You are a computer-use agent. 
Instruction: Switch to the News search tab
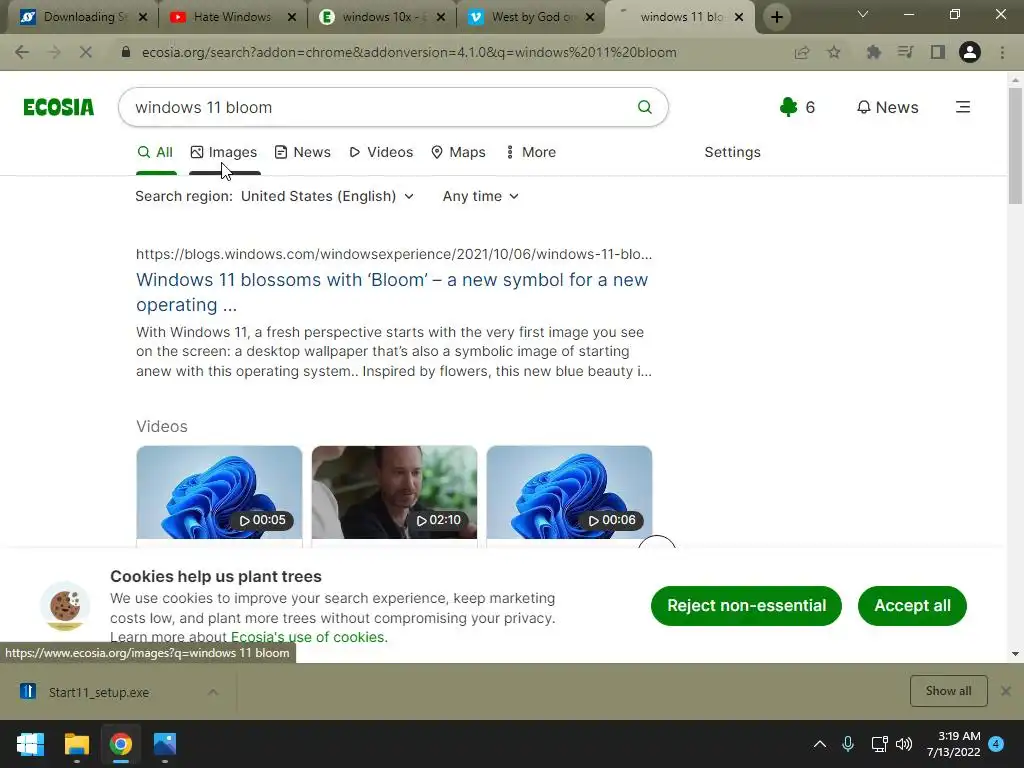tap(303, 152)
